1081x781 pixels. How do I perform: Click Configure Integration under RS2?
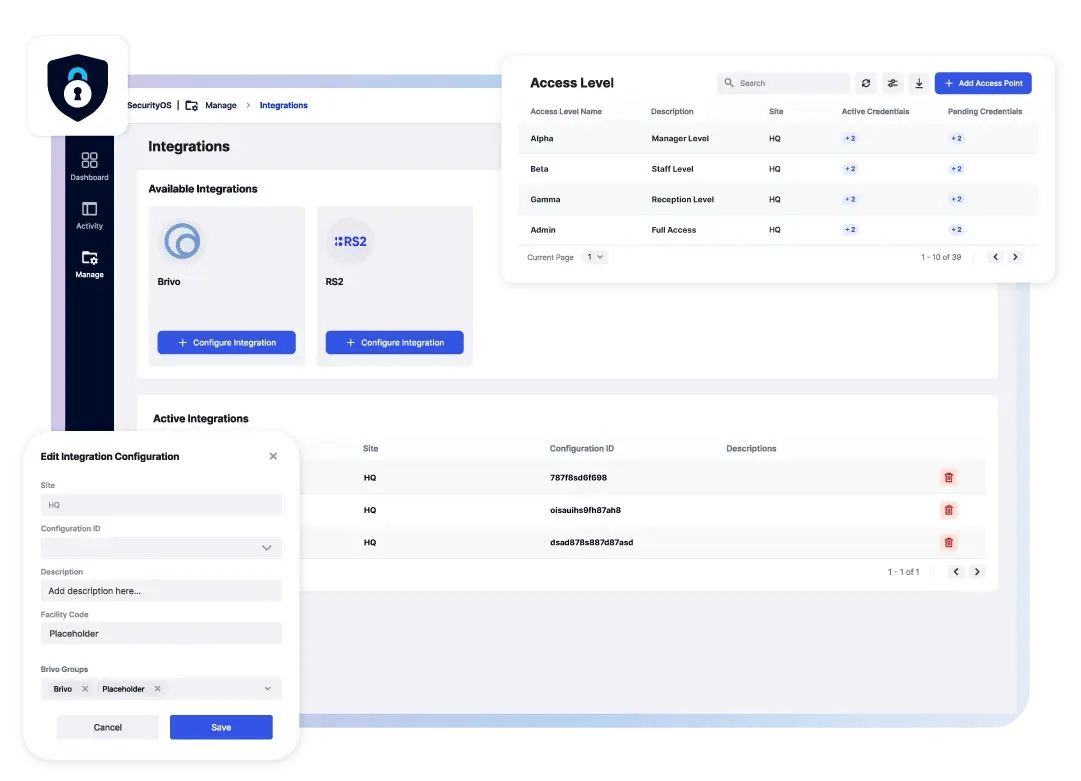394,342
